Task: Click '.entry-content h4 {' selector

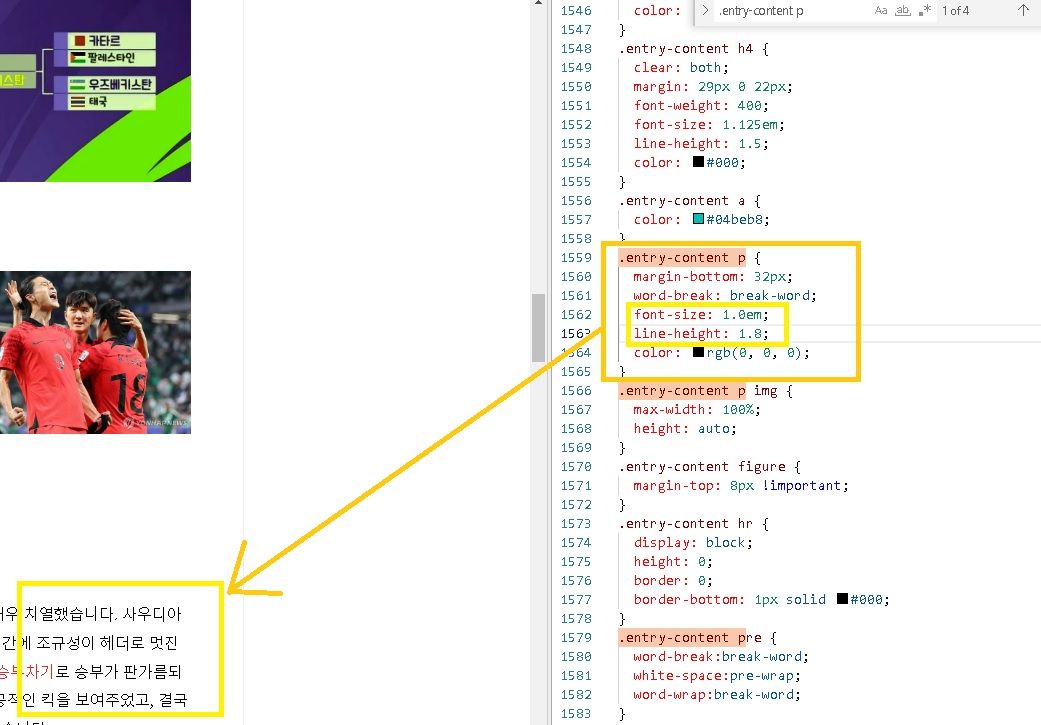Action: click(x=694, y=48)
